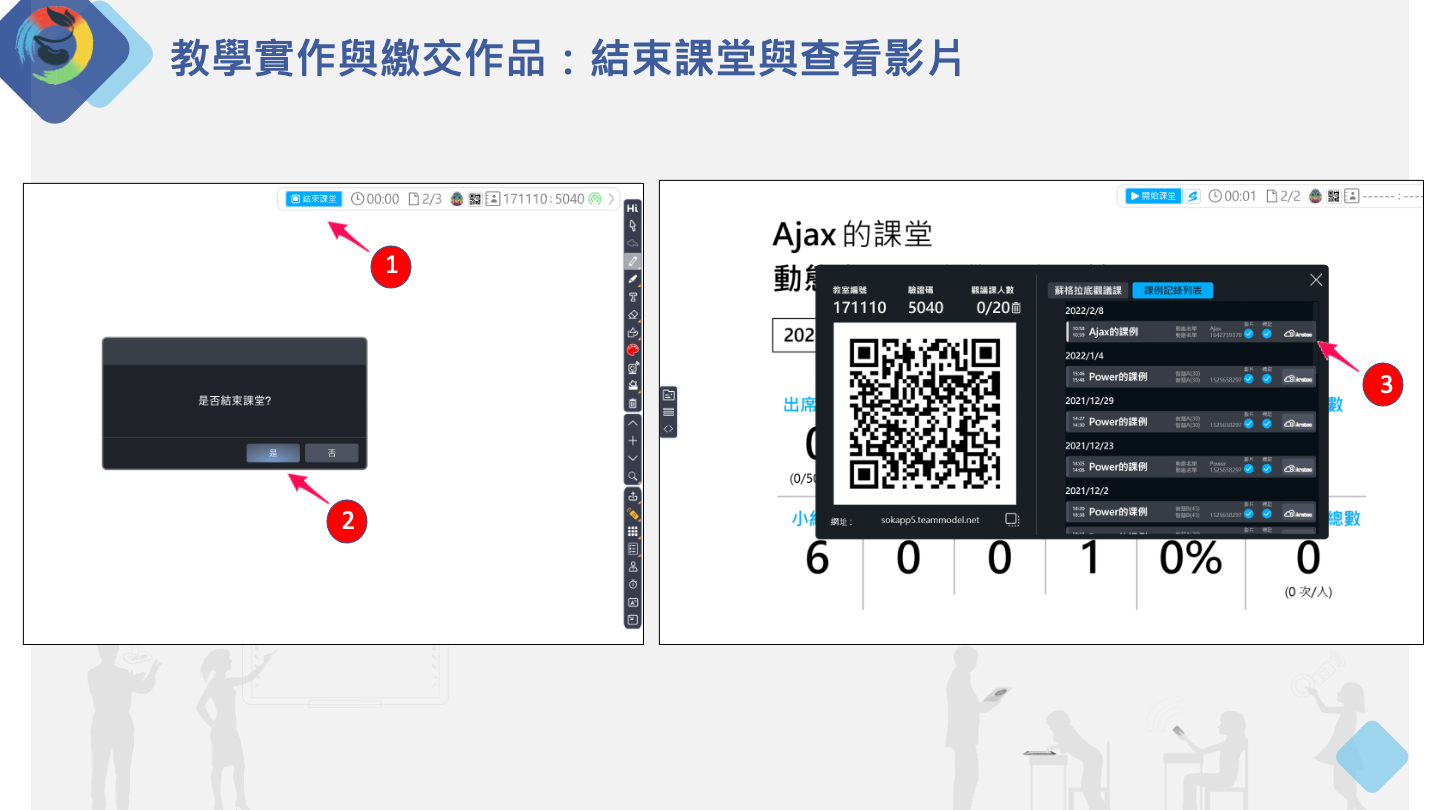Open the red color palette

pyautogui.click(x=632, y=352)
